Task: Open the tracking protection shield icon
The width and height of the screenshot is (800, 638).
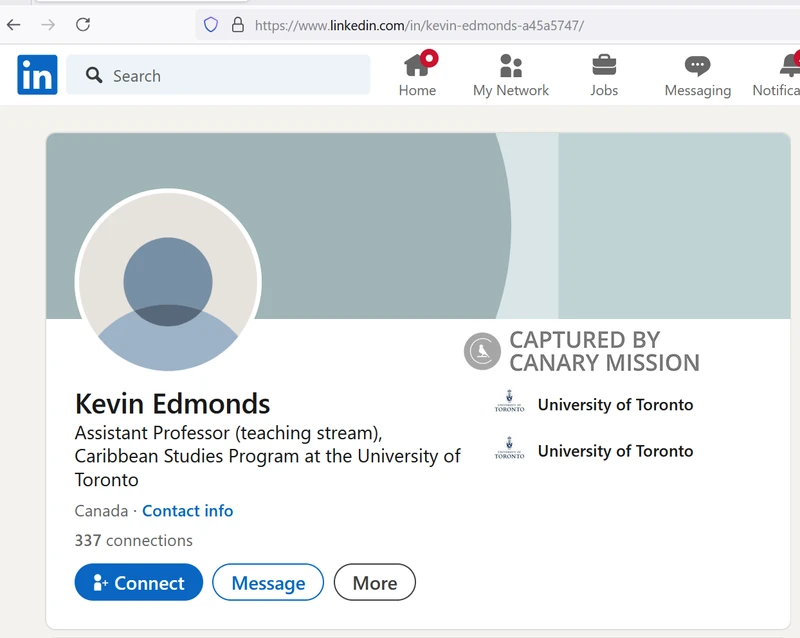Action: coord(211,24)
